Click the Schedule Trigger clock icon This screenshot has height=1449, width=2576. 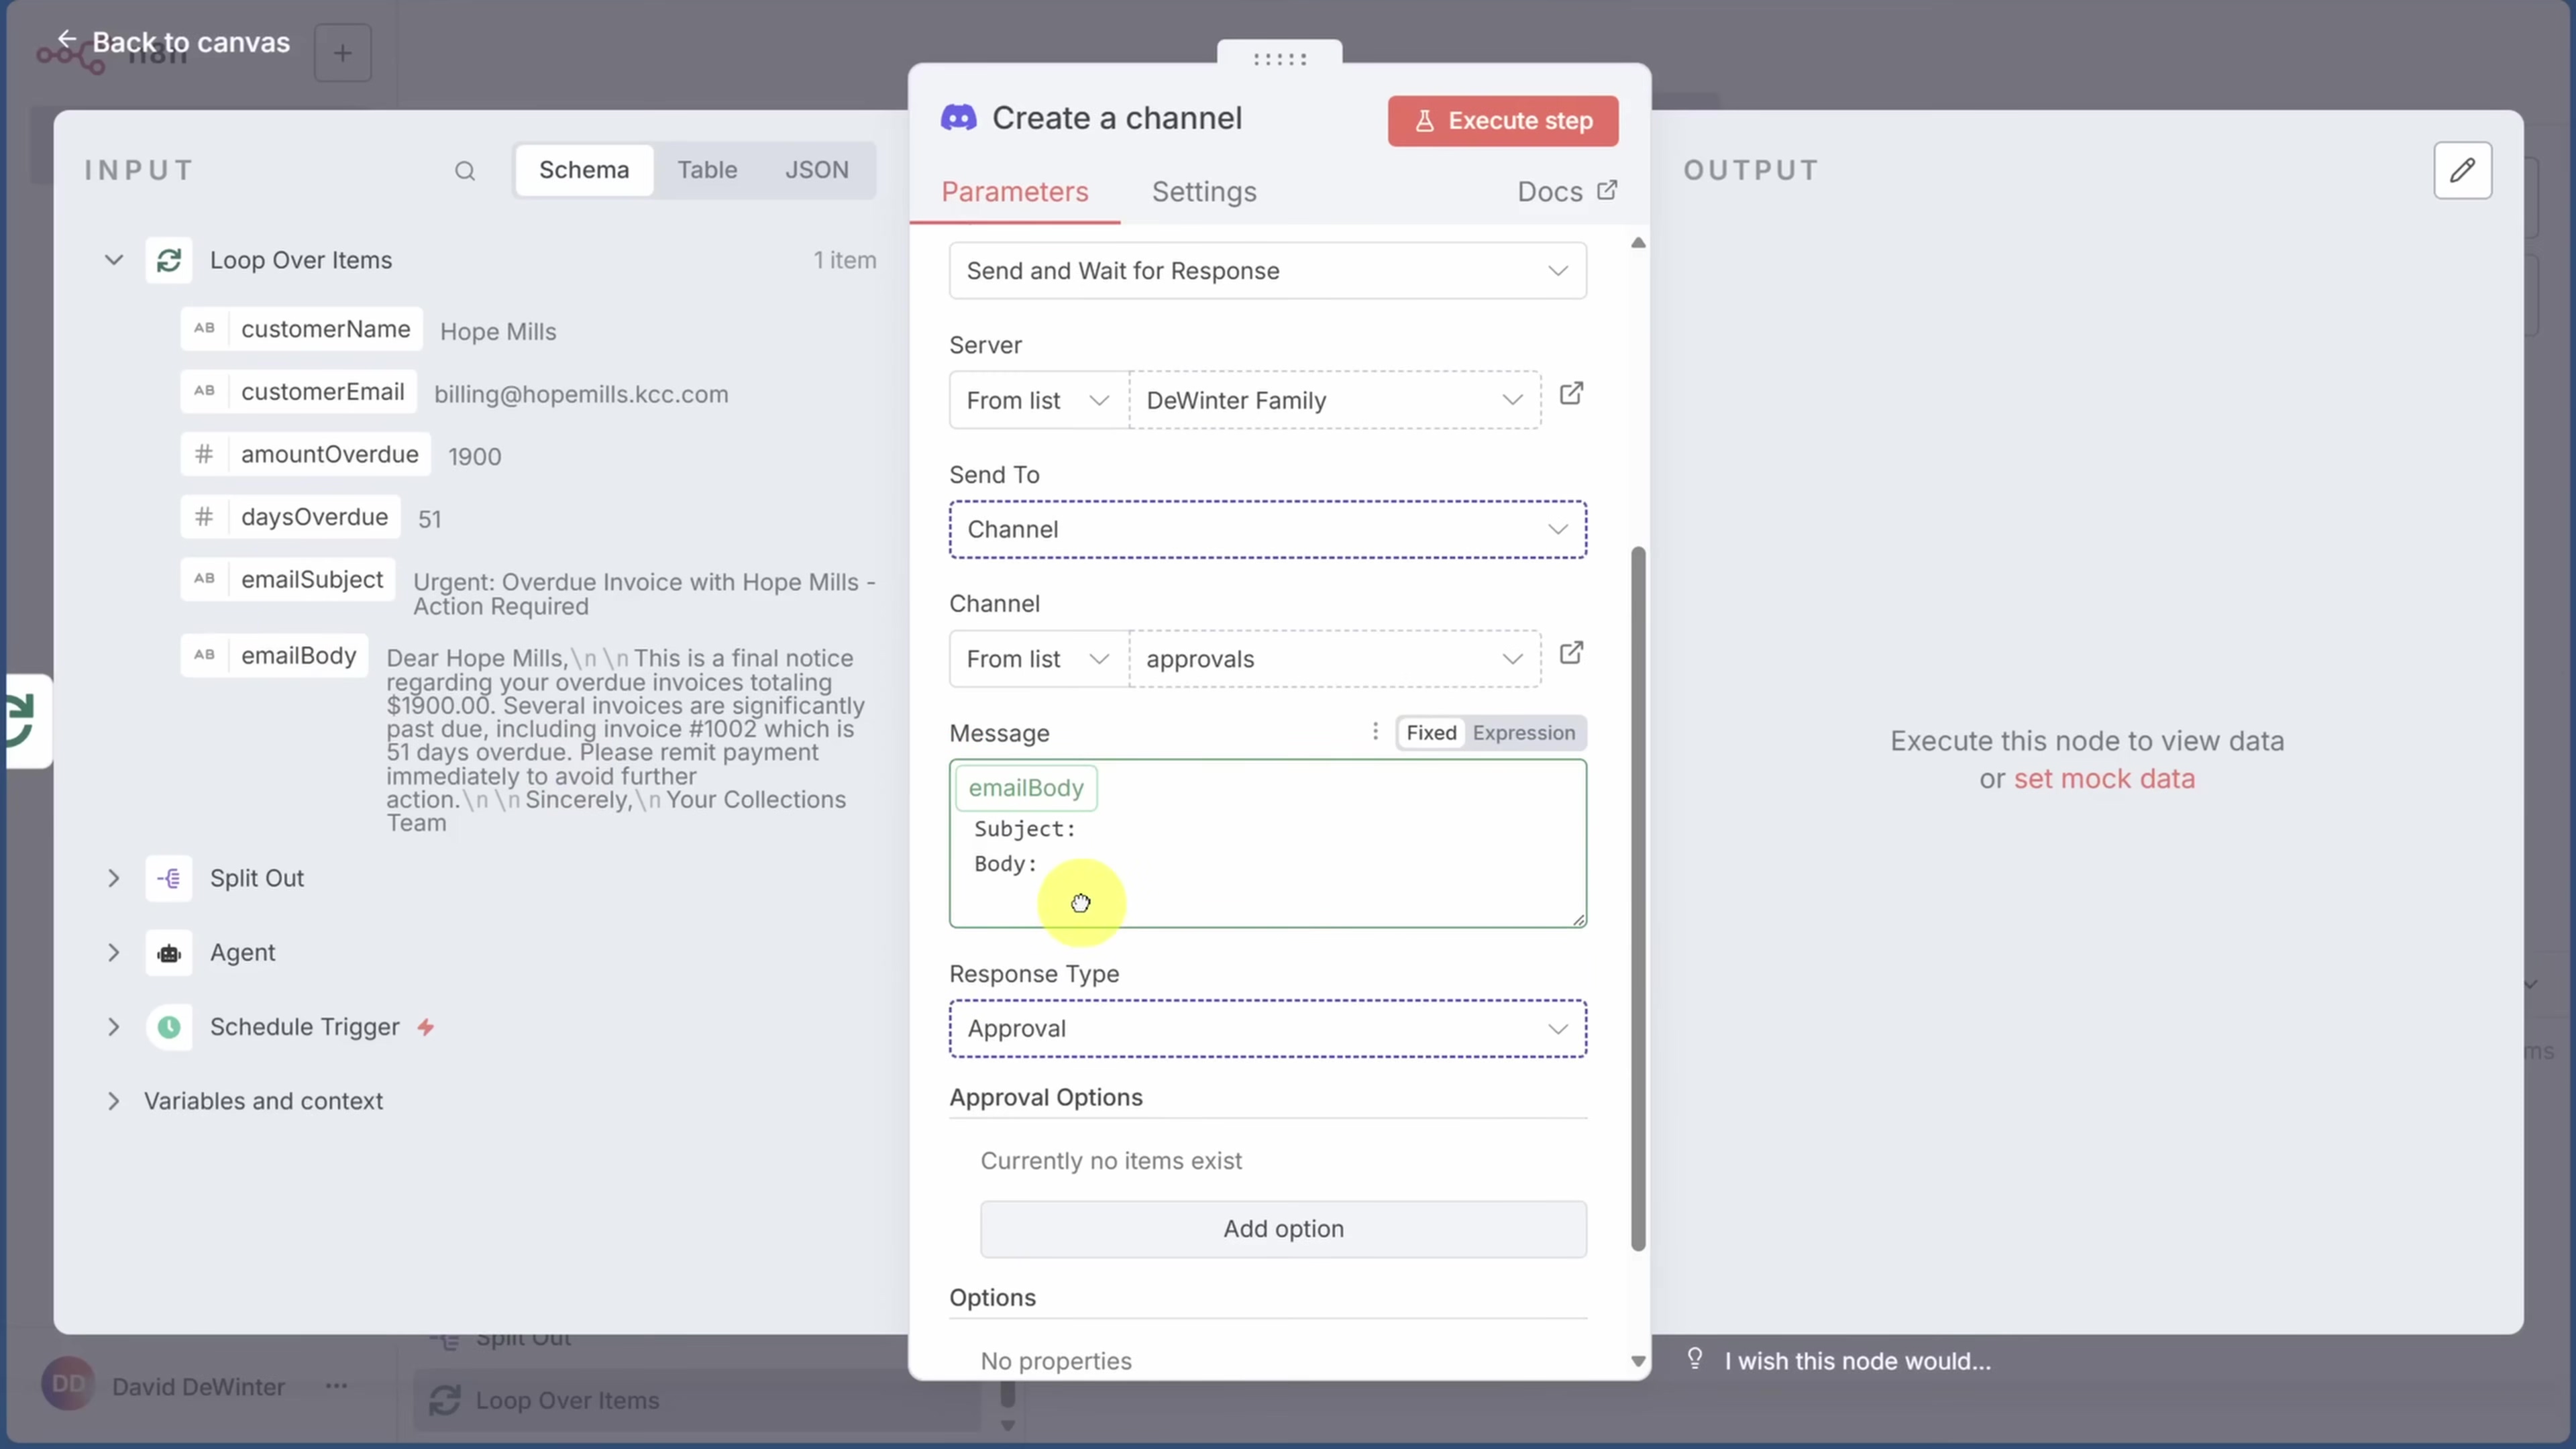pyautogui.click(x=169, y=1027)
